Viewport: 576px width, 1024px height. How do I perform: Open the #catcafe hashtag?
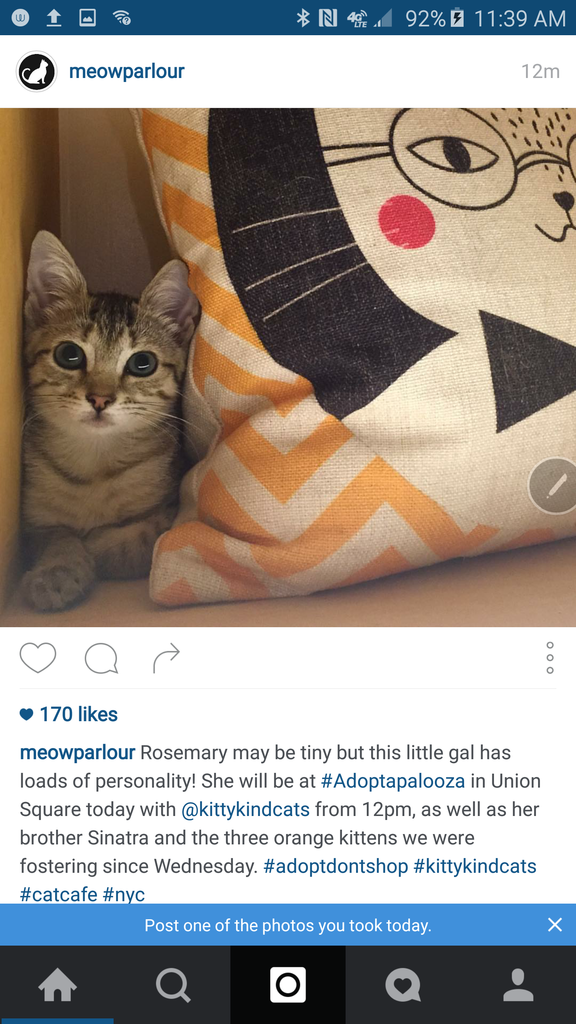(x=59, y=894)
